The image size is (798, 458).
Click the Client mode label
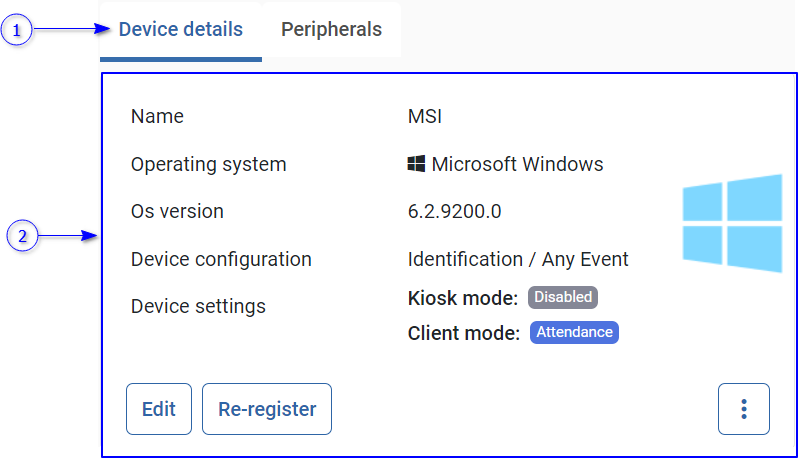[464, 333]
